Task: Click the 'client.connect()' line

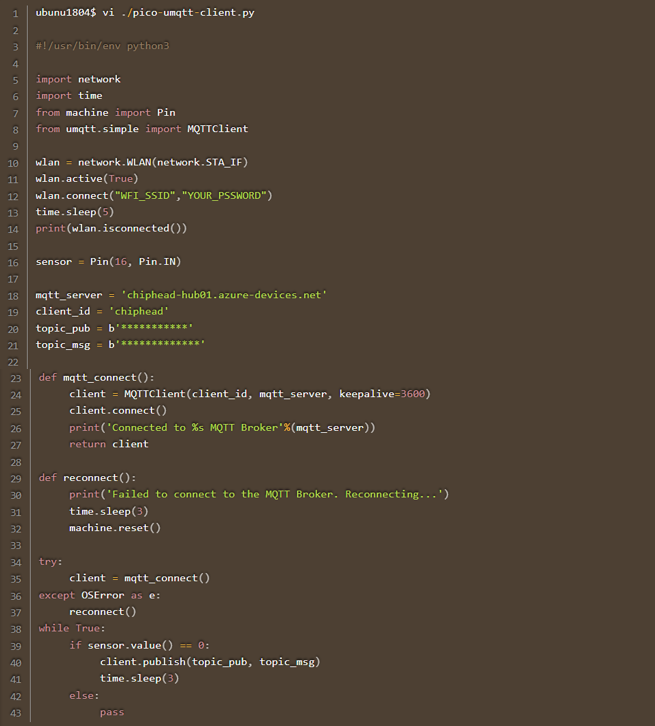Action: point(118,411)
